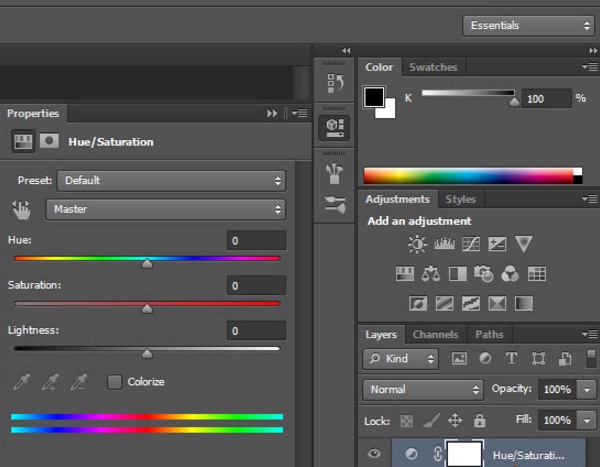This screenshot has height=467, width=600.
Task: Add a Black & White adjustment
Action: (x=457, y=274)
